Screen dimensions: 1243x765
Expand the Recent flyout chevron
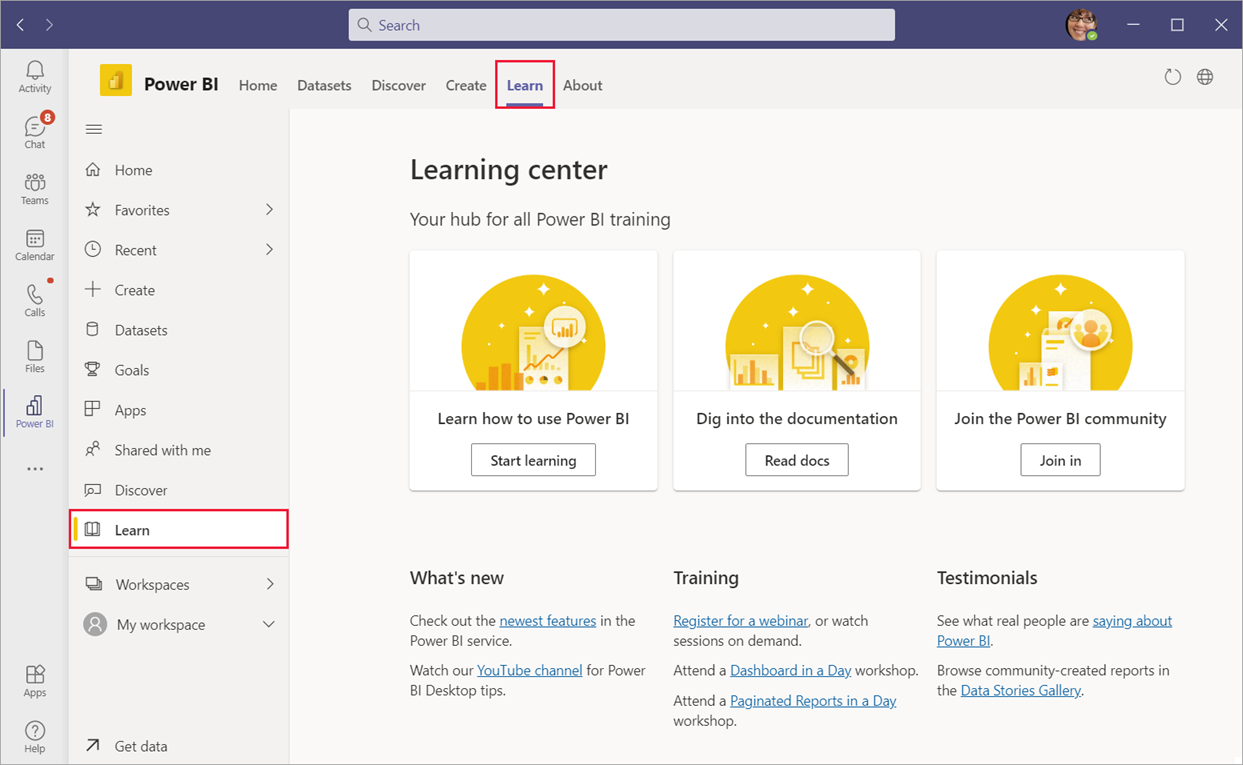point(269,250)
